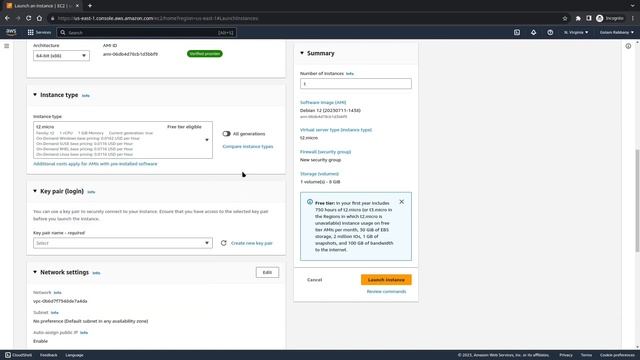This screenshot has width=640, height=360.
Task: Open the Incognito profile indicator
Action: tap(610, 18)
